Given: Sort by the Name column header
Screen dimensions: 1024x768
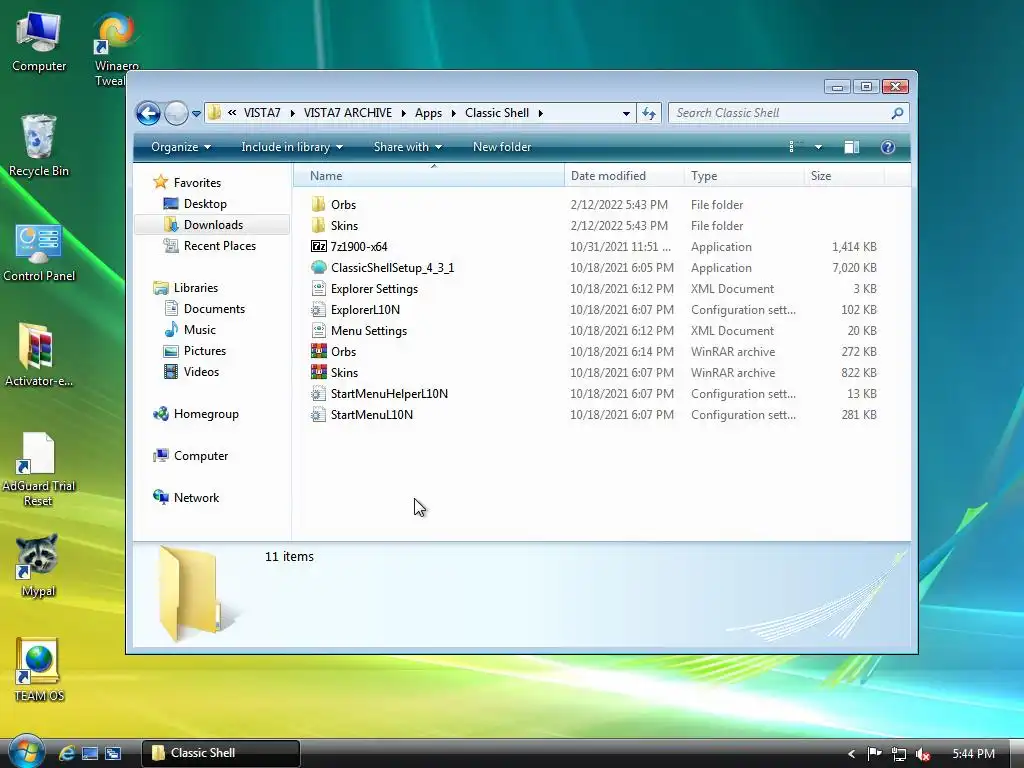Looking at the screenshot, I should (430, 176).
